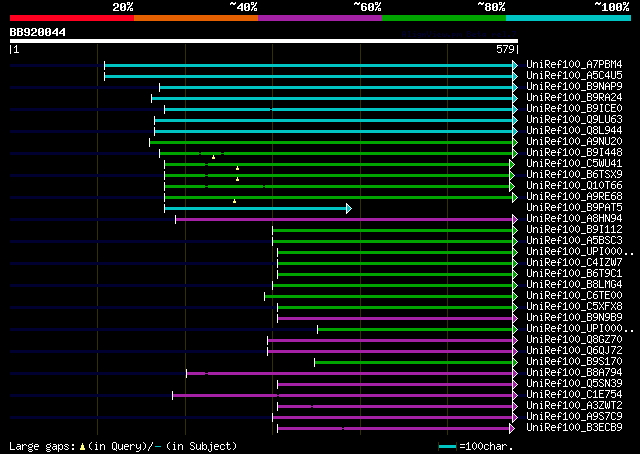
Task: Click the UniRef100_C5XFX8 label
Action: tap(574, 307)
